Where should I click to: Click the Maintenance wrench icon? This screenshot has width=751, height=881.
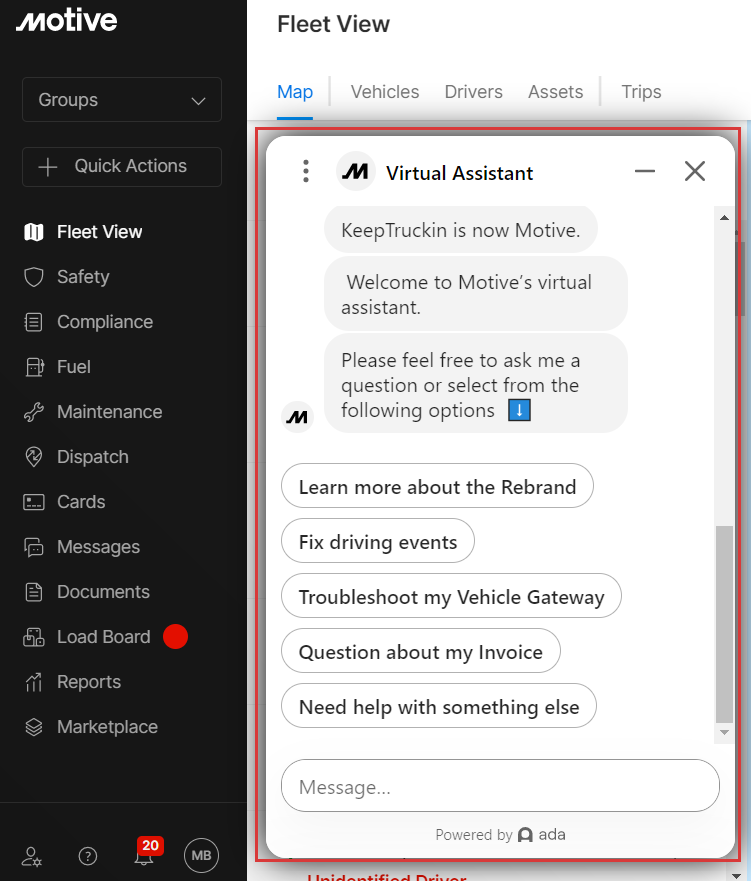34,412
